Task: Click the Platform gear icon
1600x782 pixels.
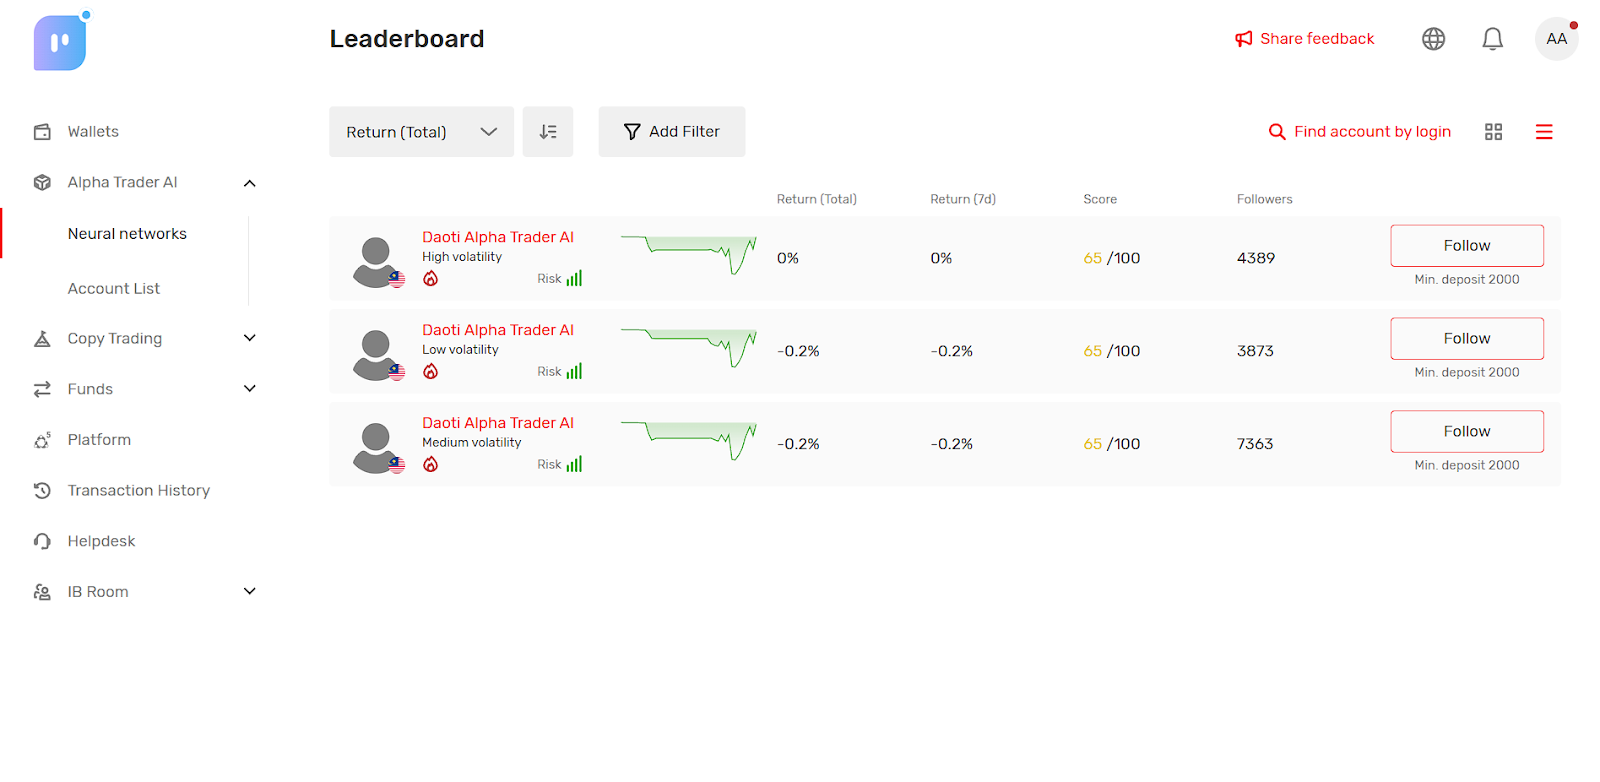Action: click(x=42, y=440)
